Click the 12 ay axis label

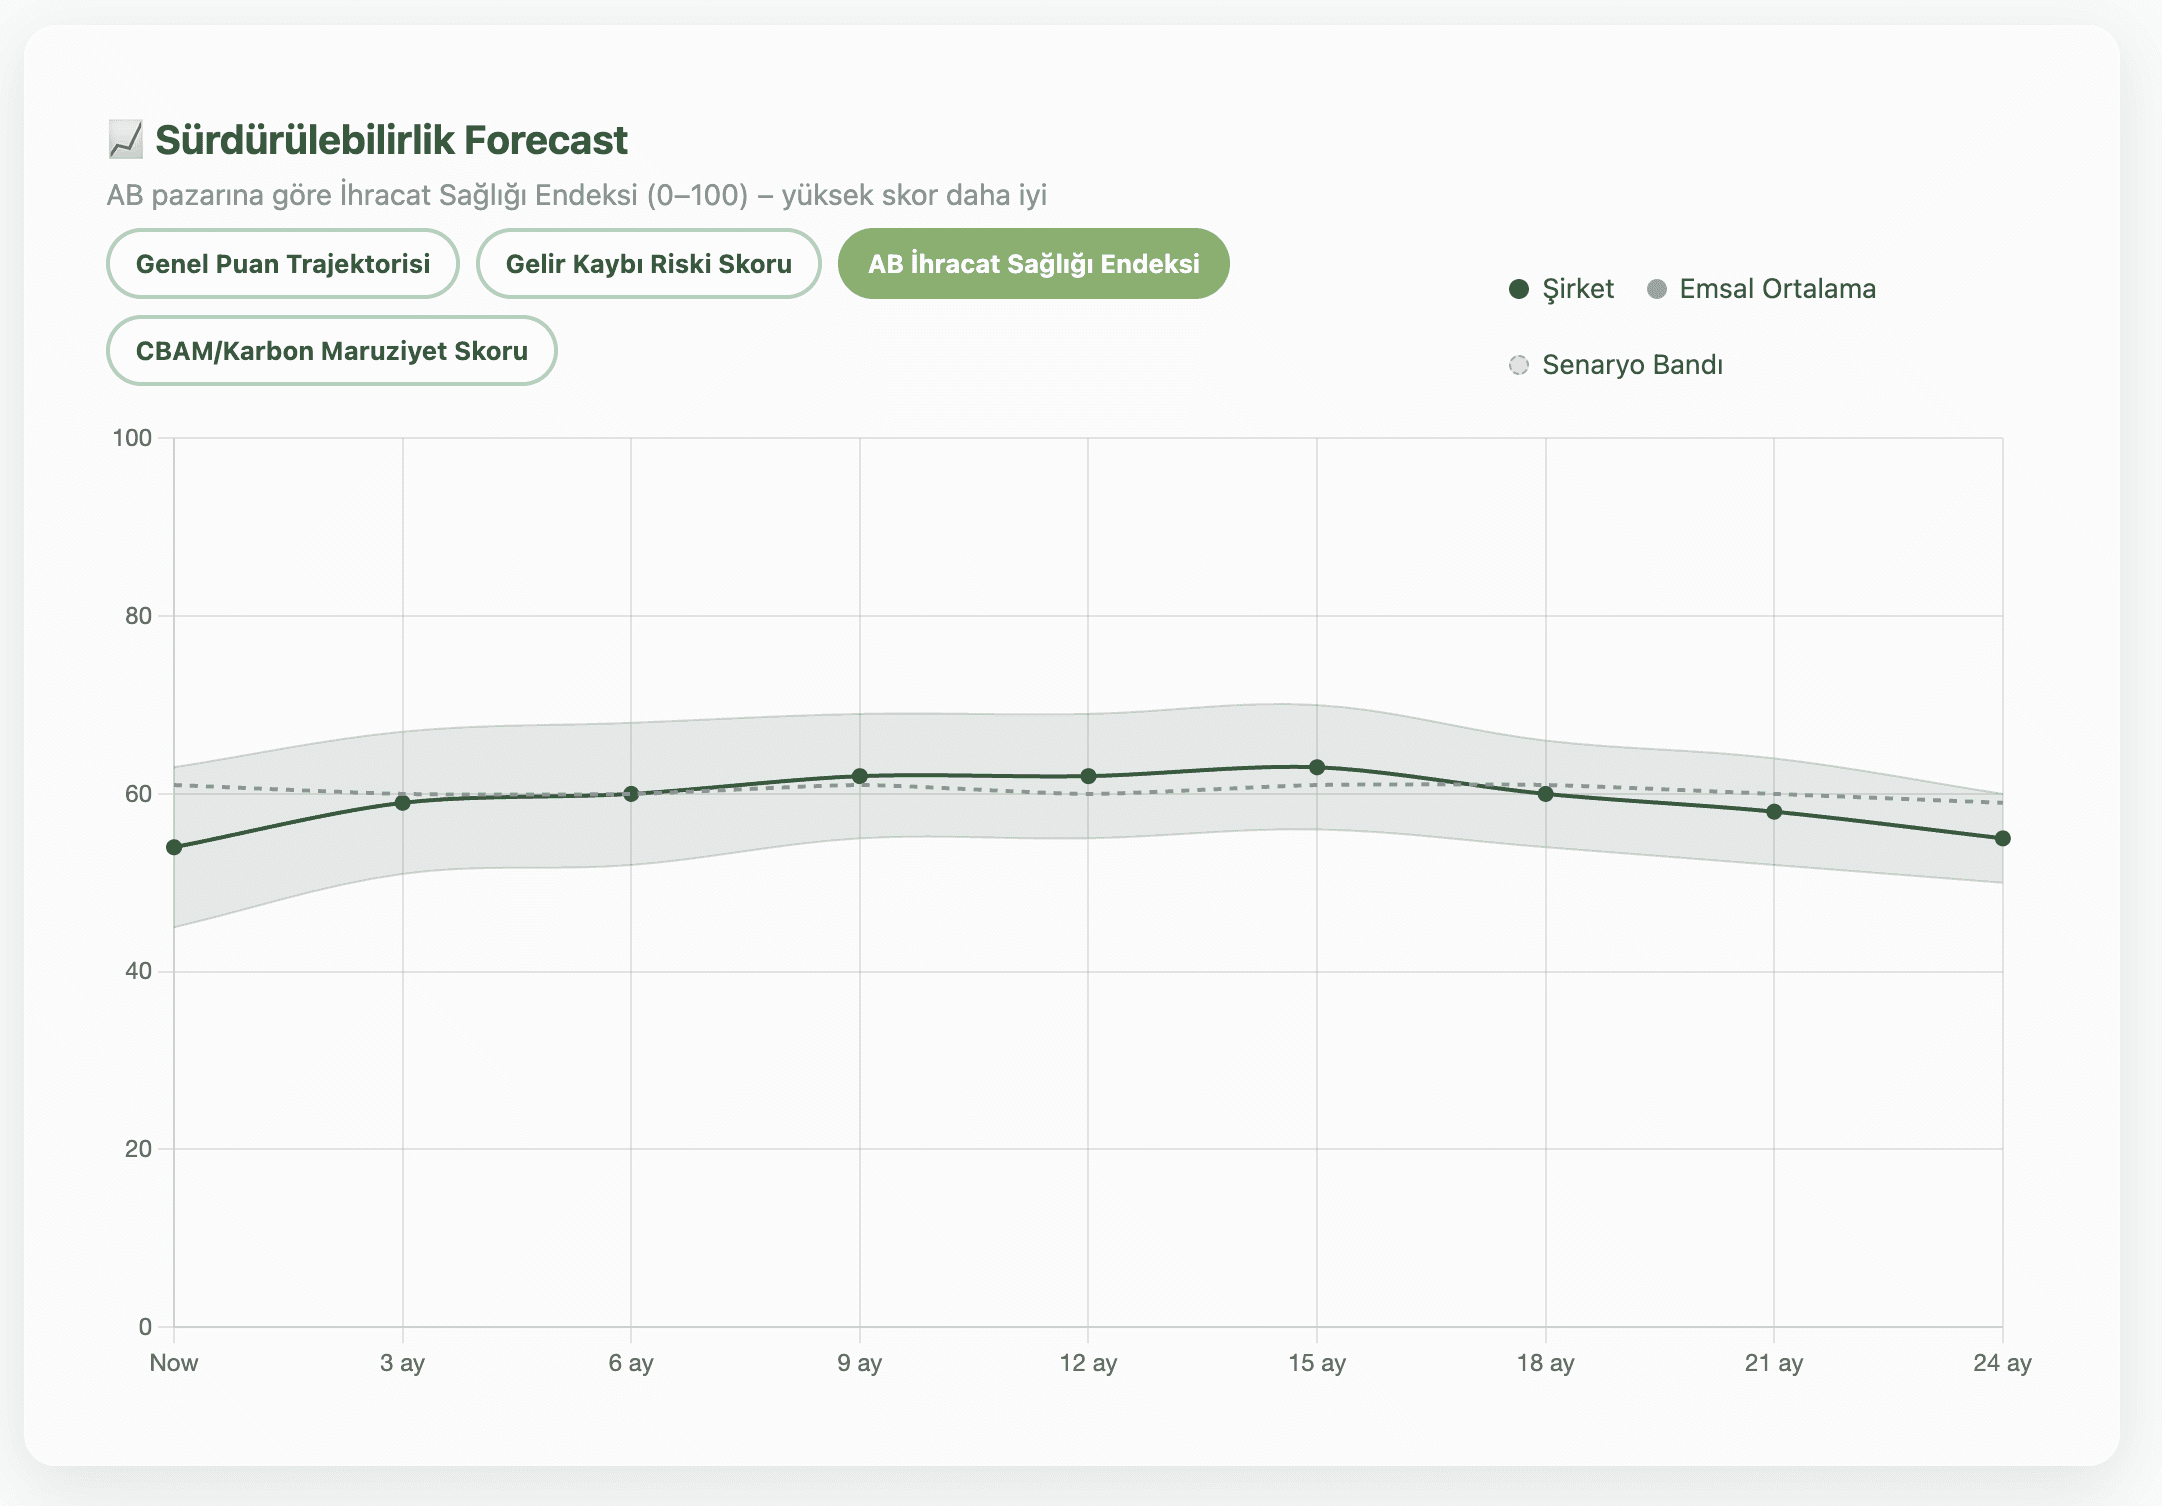coord(1090,1362)
